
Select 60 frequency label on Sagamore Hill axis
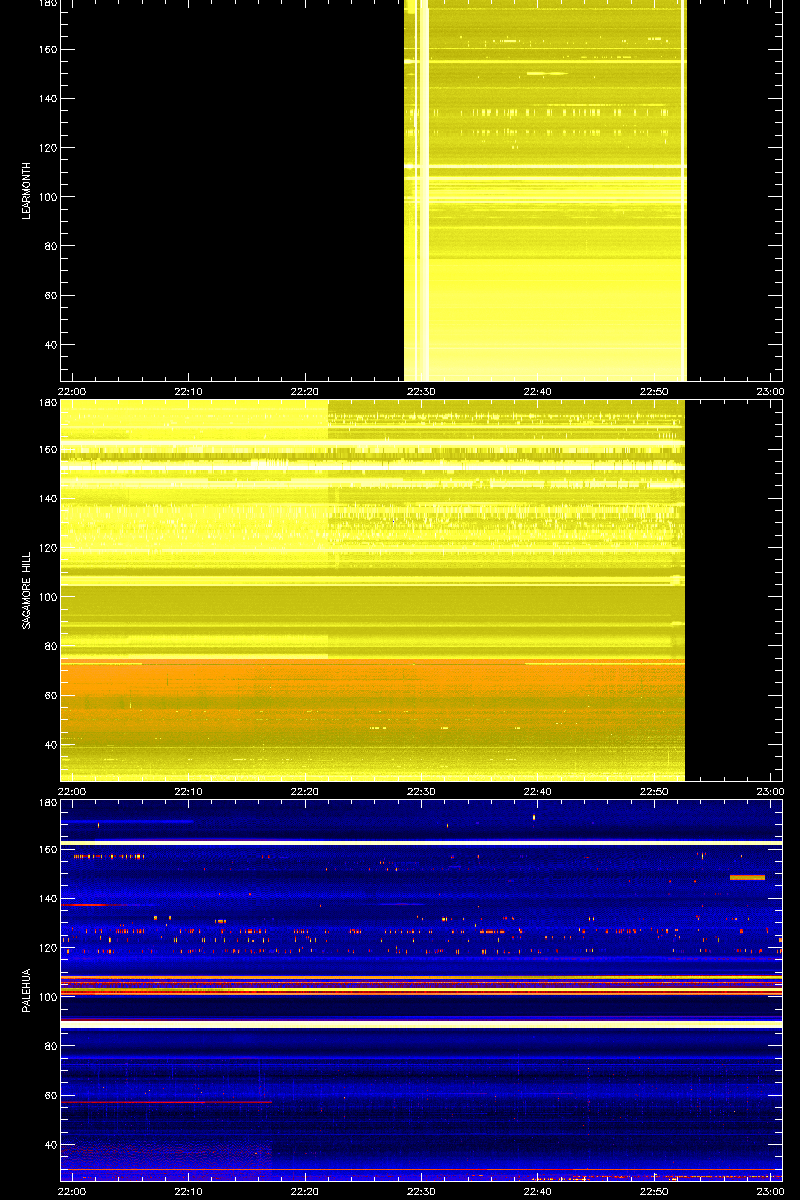coord(50,696)
